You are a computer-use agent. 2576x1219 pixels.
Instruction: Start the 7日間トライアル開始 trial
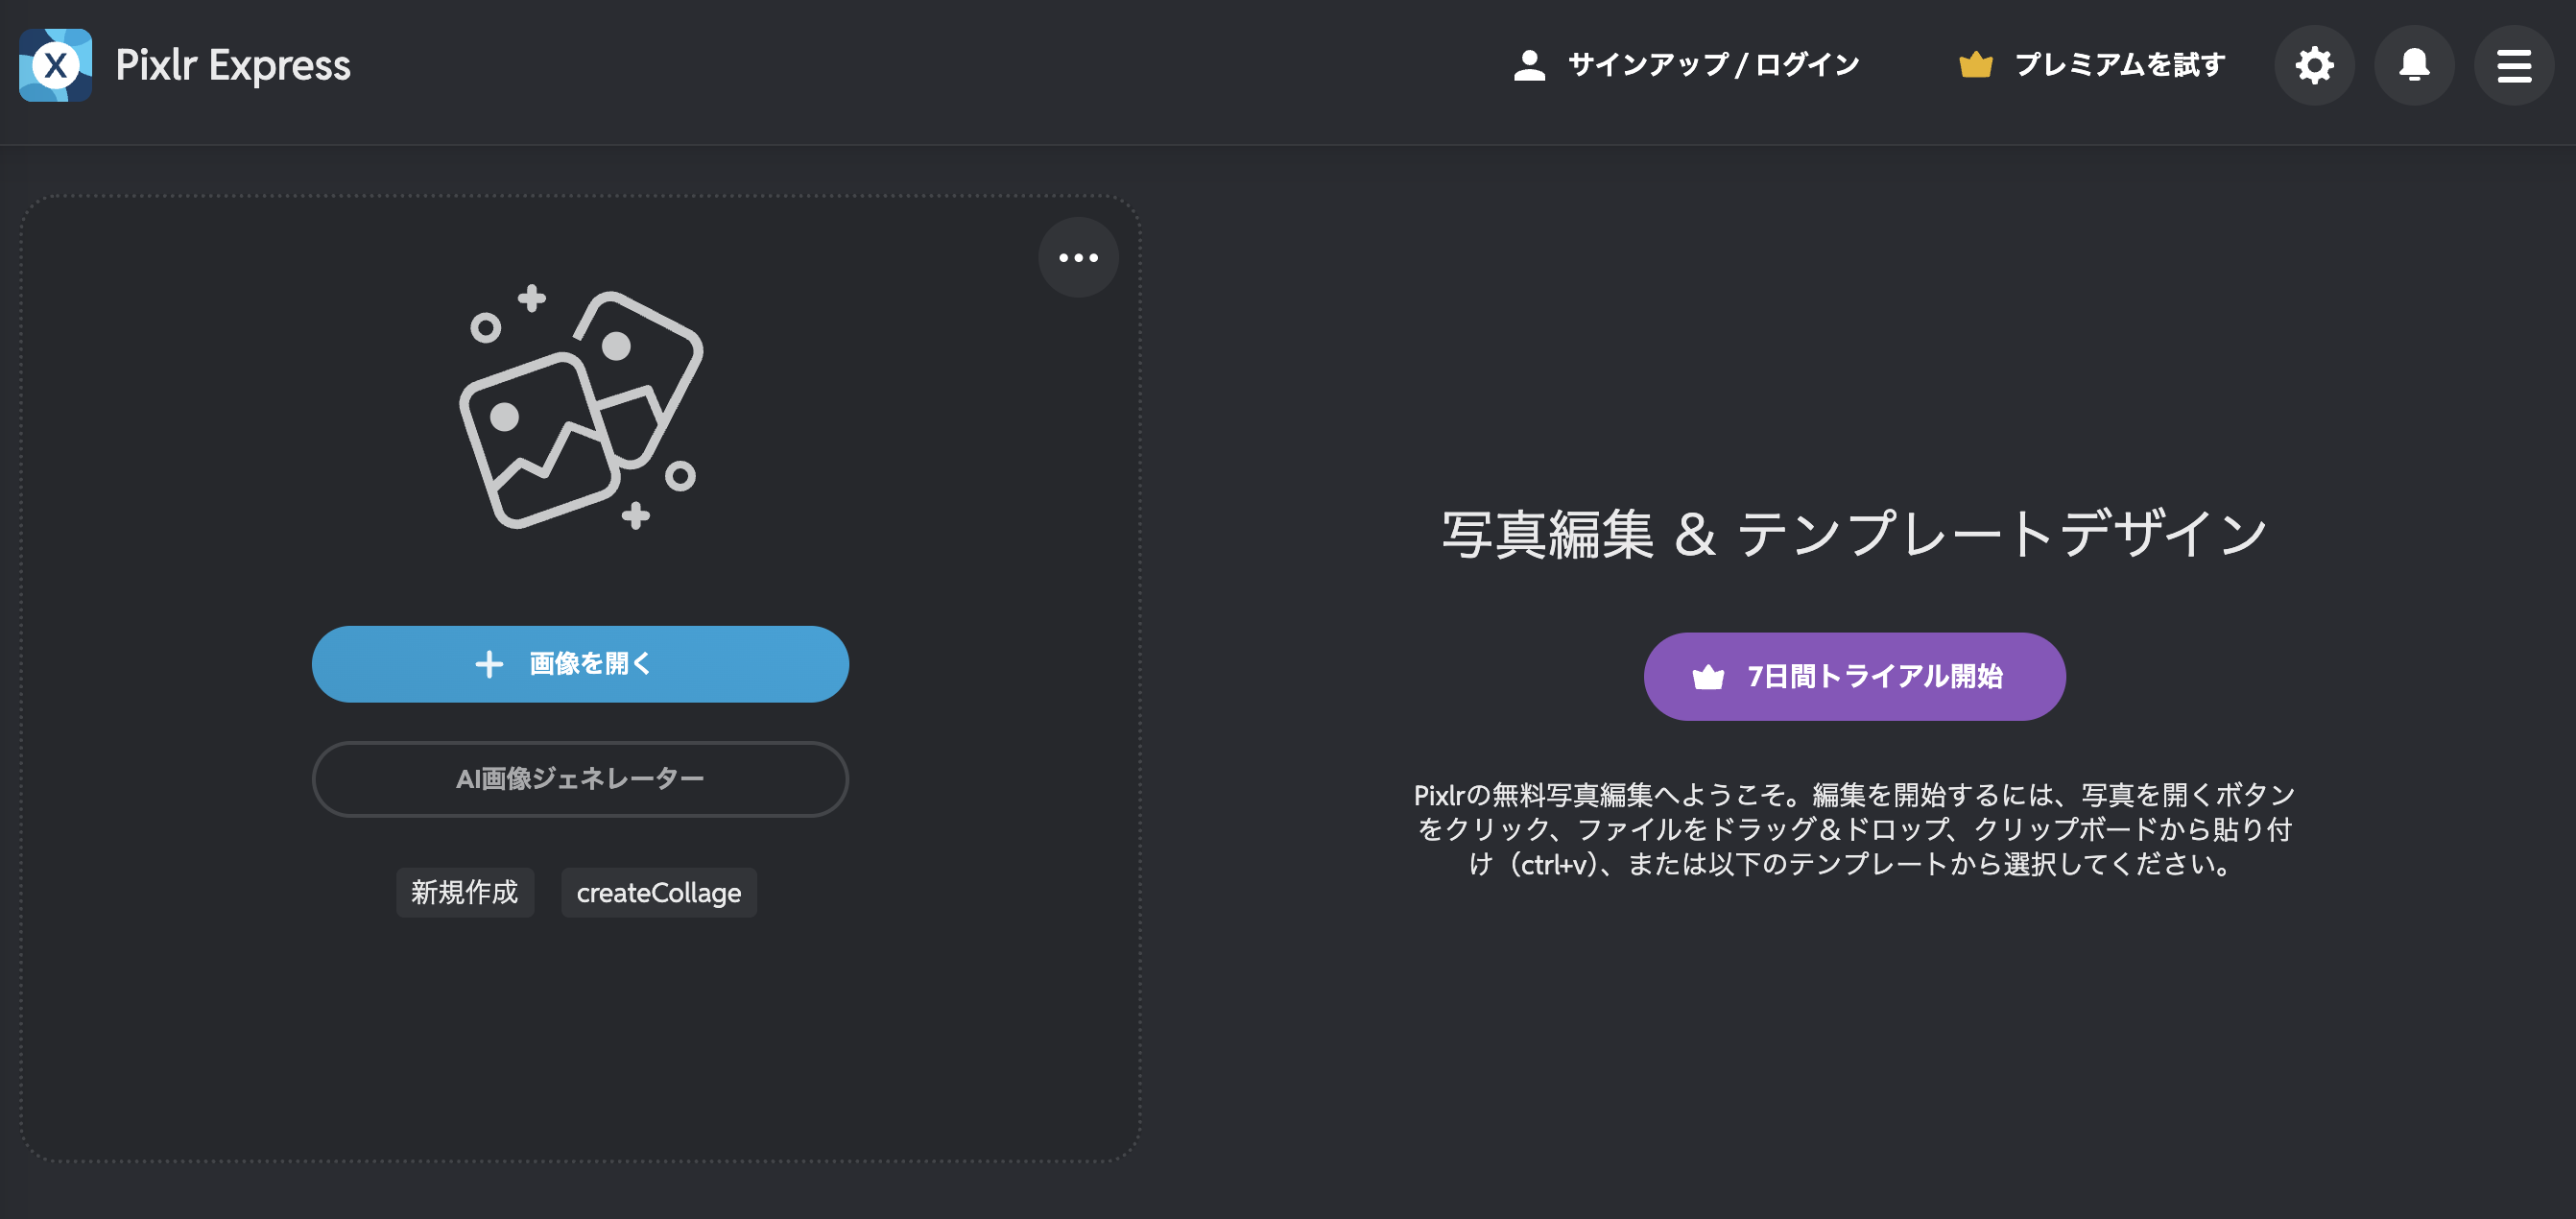(1874, 677)
